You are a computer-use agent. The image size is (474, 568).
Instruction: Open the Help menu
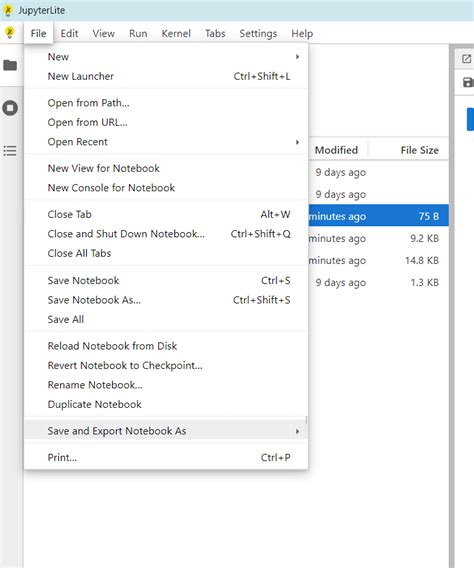[302, 33]
